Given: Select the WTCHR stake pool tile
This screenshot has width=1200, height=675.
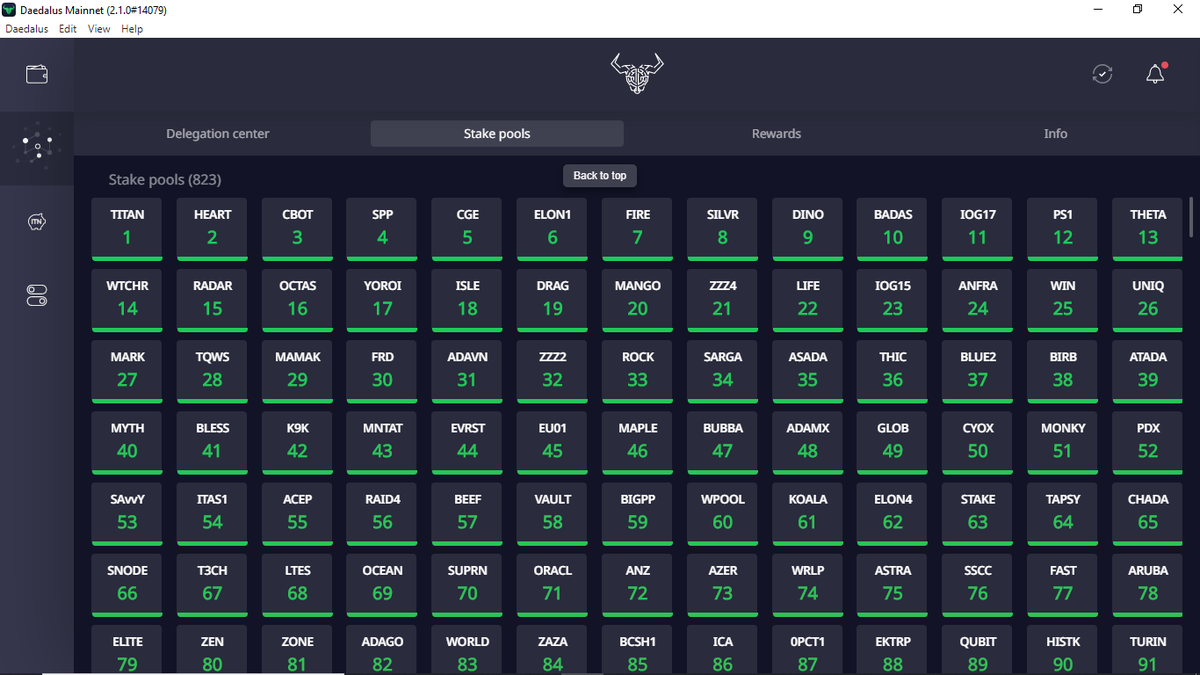Looking at the screenshot, I should (x=127, y=301).
